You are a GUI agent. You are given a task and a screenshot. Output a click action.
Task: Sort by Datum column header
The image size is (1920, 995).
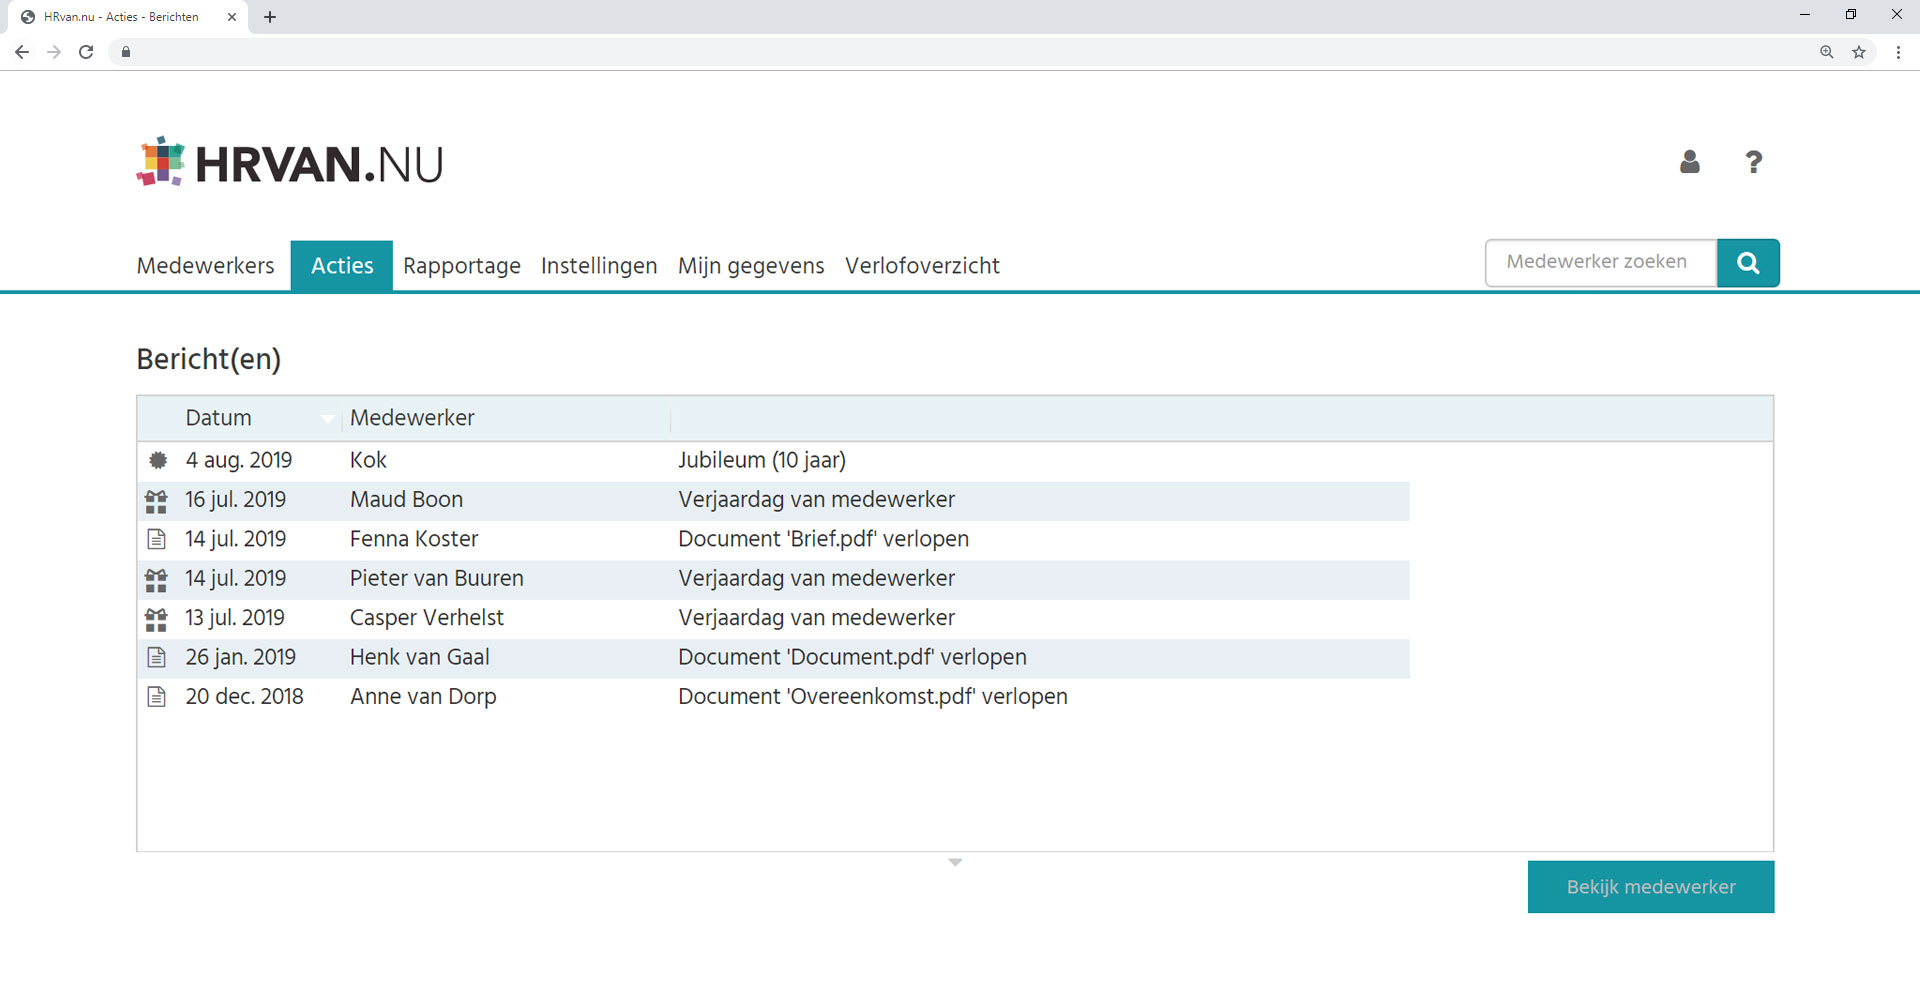point(218,418)
